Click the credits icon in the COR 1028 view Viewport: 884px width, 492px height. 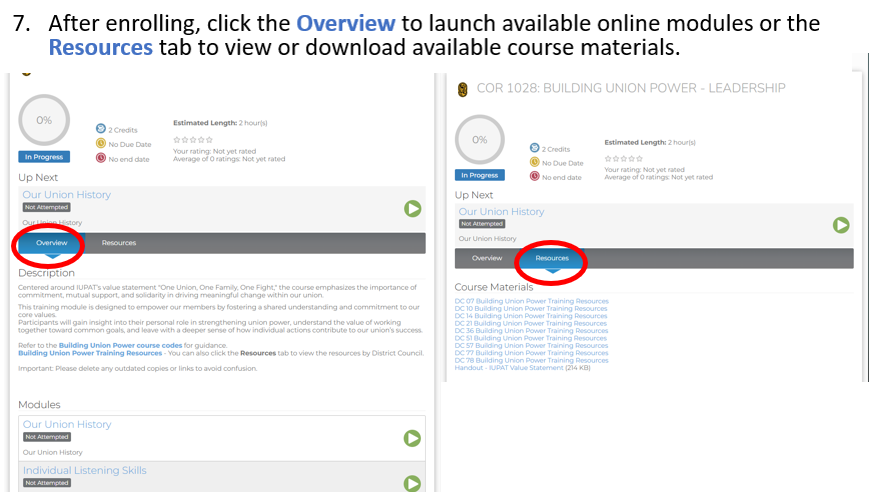tap(534, 148)
